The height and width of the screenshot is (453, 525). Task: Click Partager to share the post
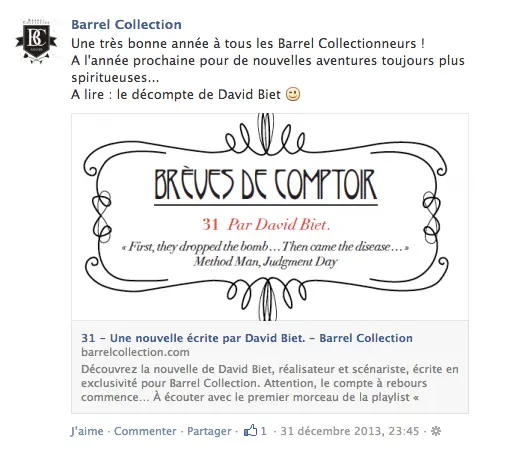click(209, 431)
